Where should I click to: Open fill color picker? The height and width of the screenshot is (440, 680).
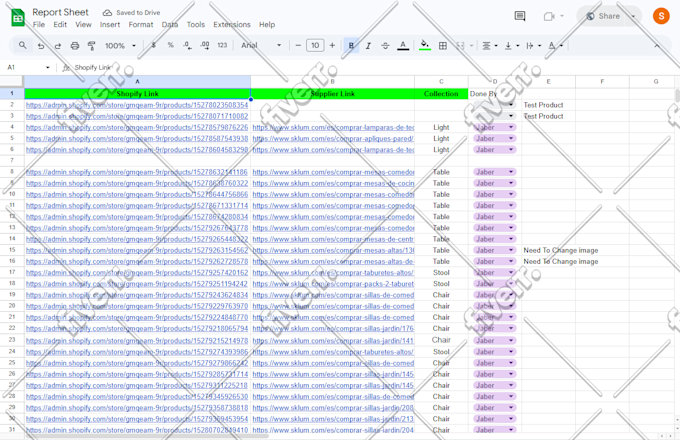pos(425,46)
